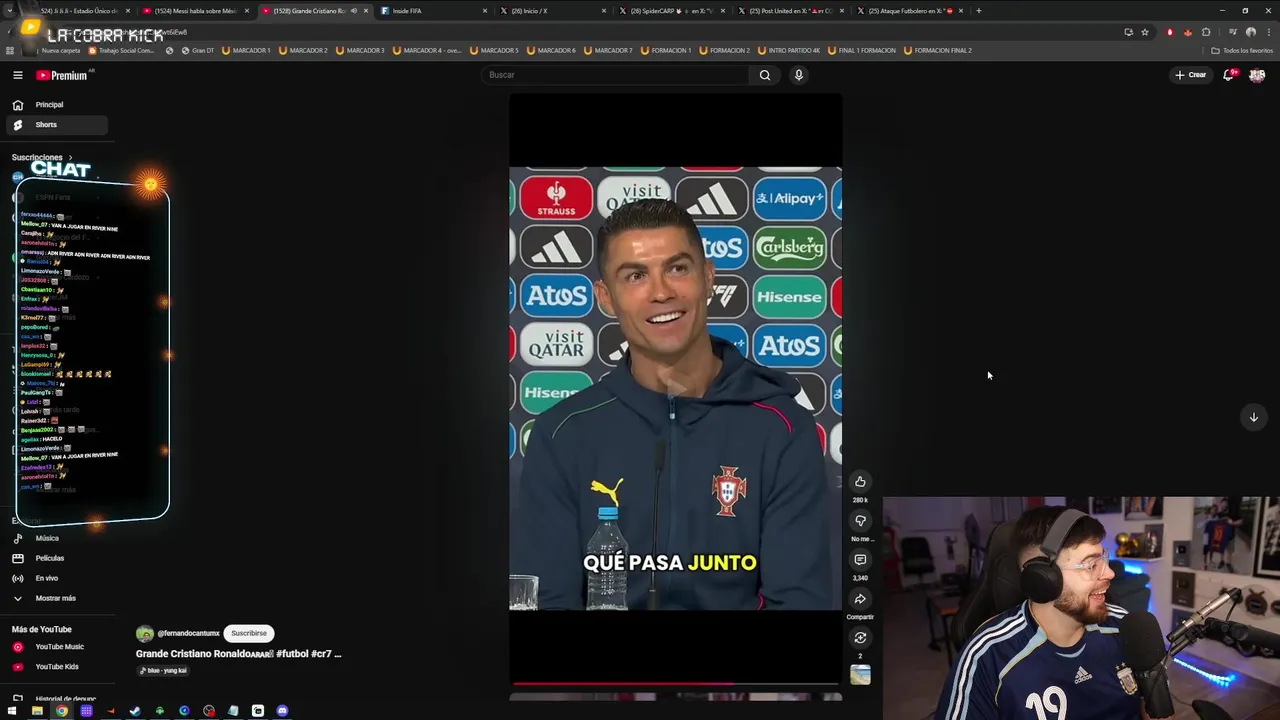
Task: Open the FORMACION 1 bookmark
Action: (667, 50)
